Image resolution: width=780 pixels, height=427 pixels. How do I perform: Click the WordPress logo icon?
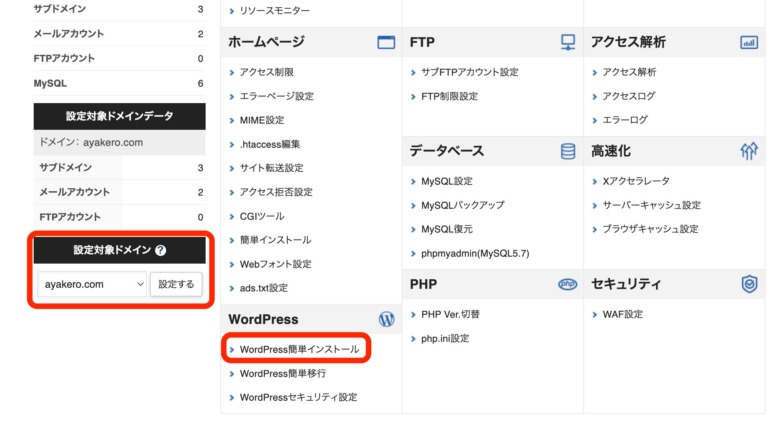pyautogui.click(x=387, y=319)
